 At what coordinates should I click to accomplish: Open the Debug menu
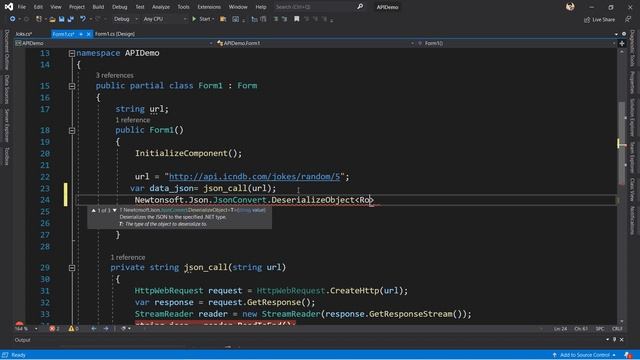tap(119, 7)
